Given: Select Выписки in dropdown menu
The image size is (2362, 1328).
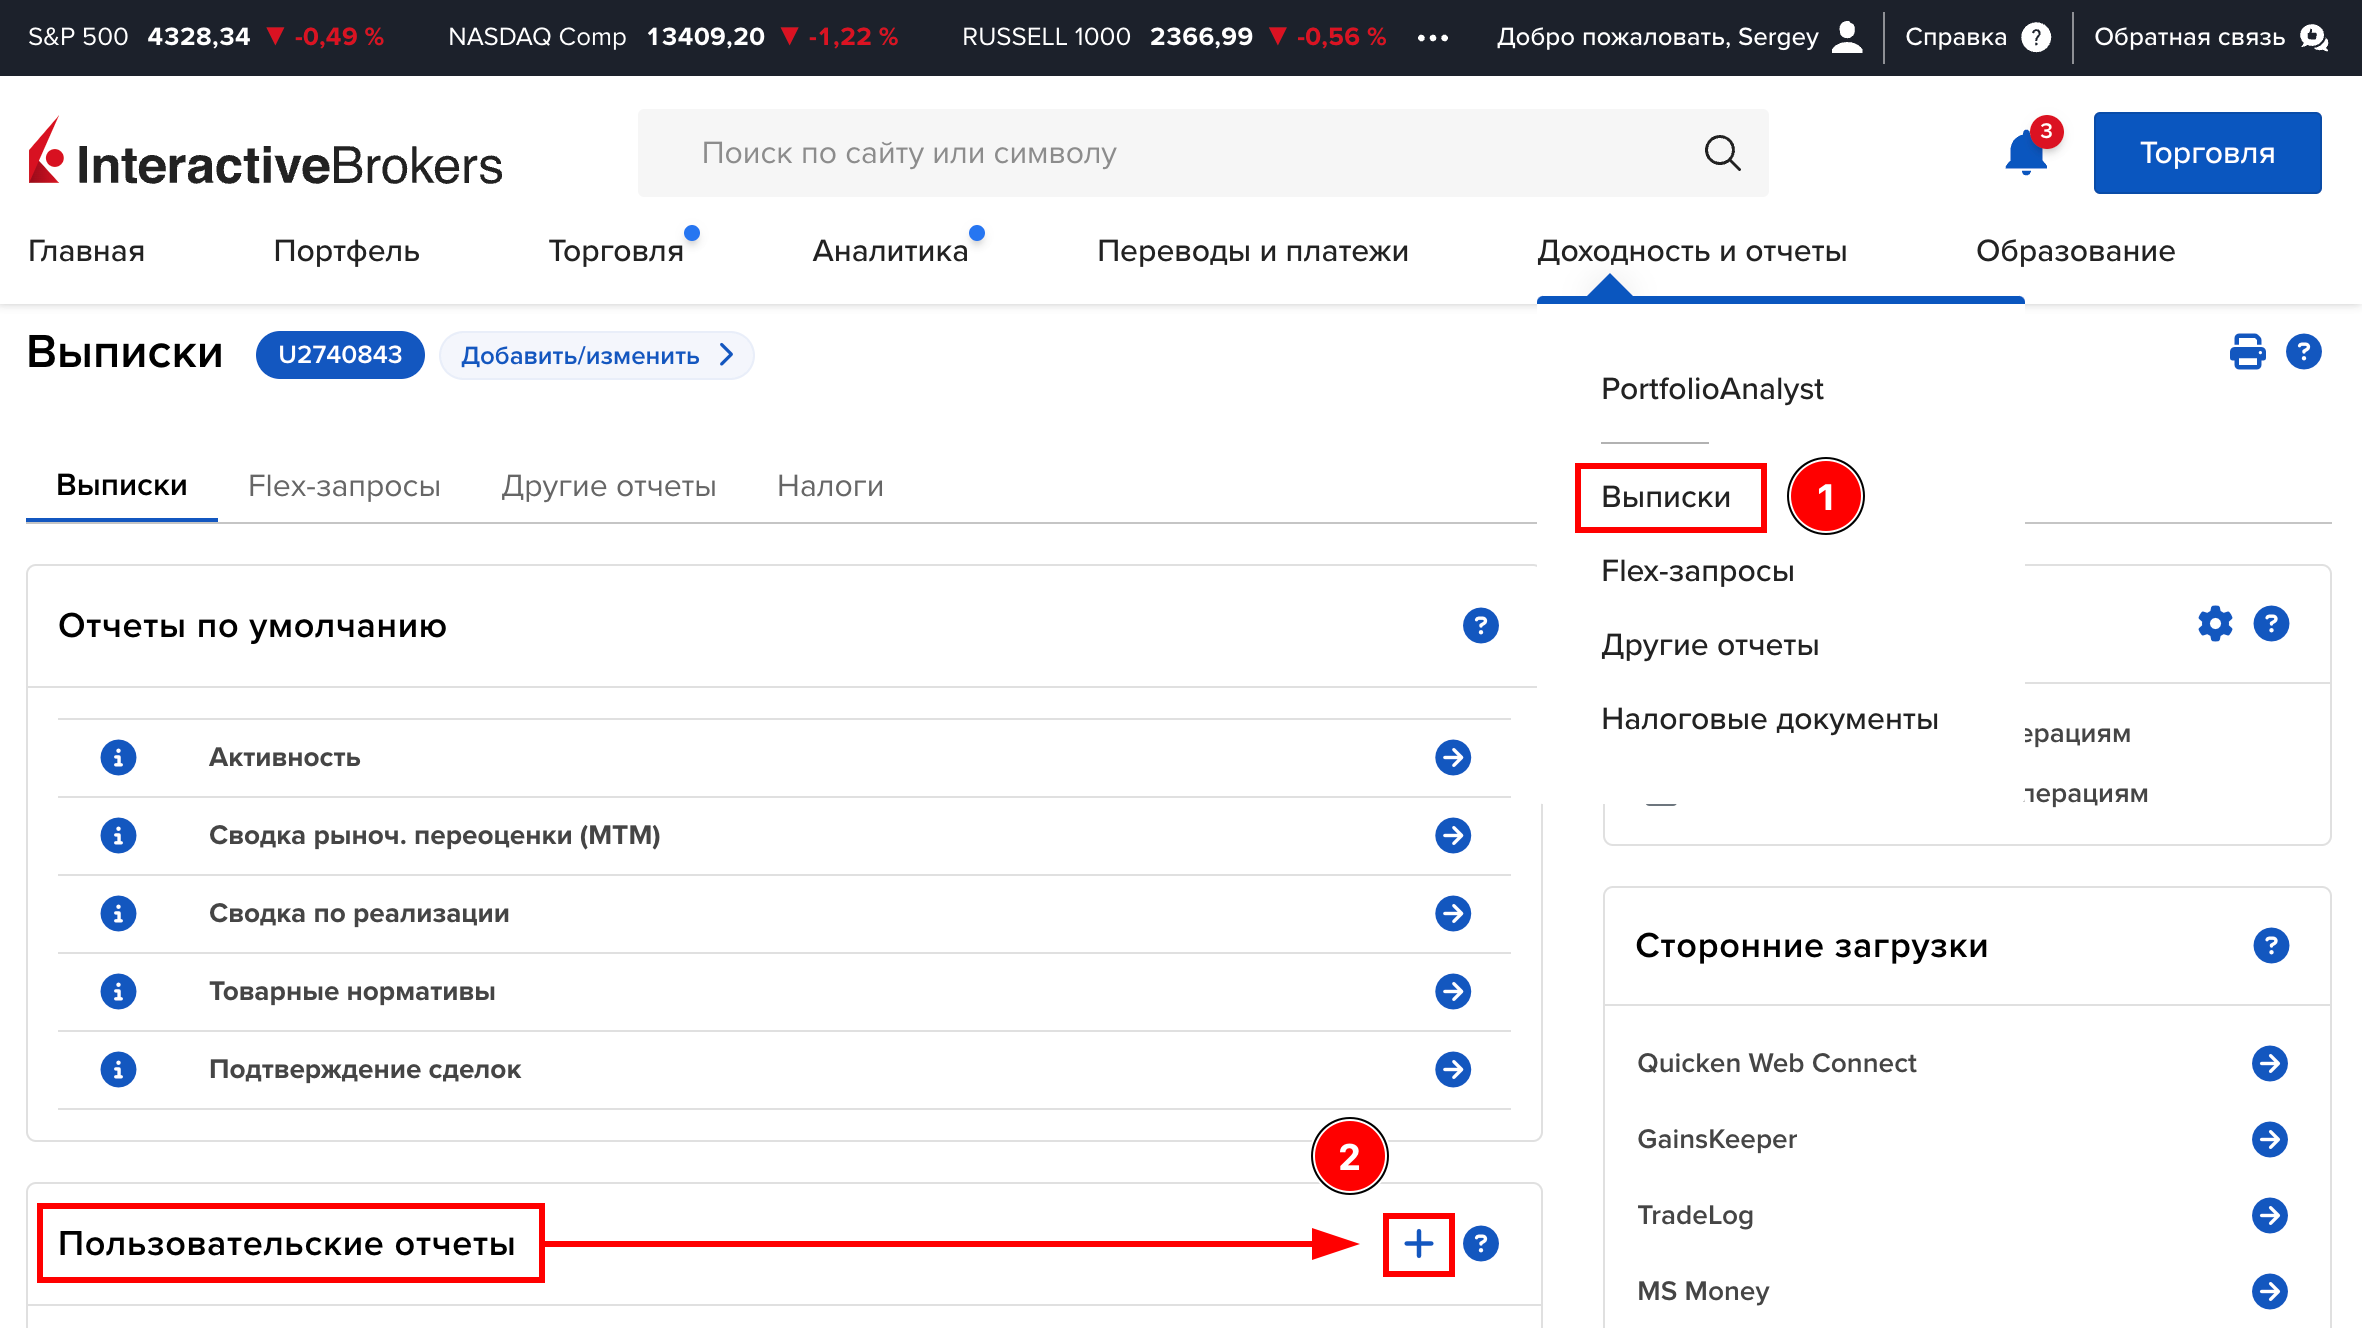Looking at the screenshot, I should (x=1666, y=497).
